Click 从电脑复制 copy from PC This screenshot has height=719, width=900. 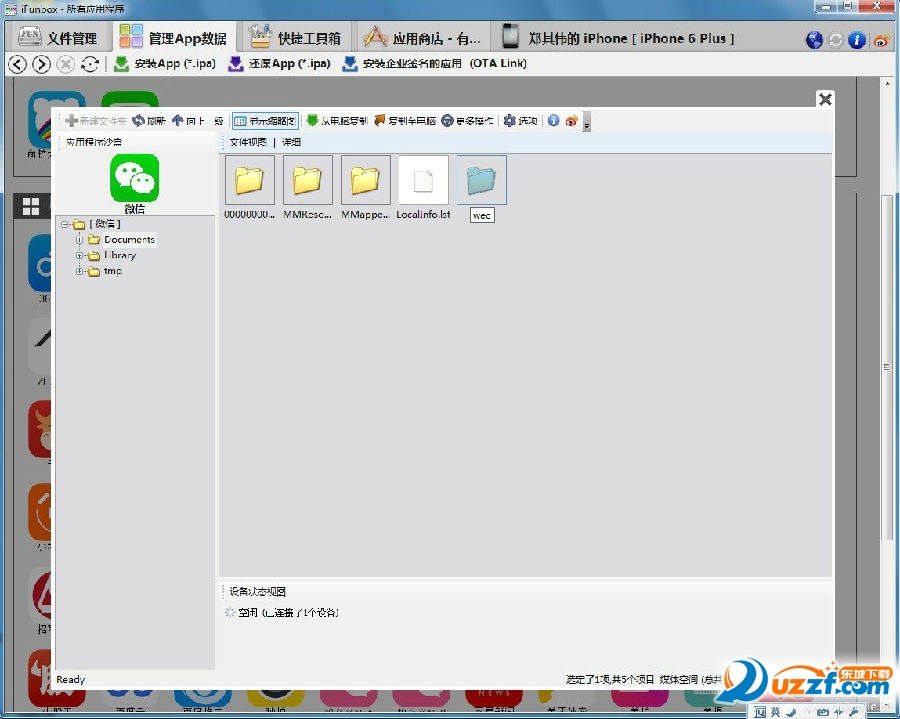pyautogui.click(x=337, y=121)
